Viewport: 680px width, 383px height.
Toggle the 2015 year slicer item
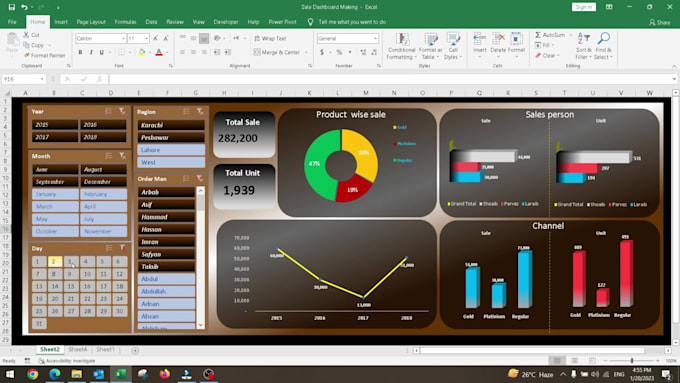(x=55, y=124)
